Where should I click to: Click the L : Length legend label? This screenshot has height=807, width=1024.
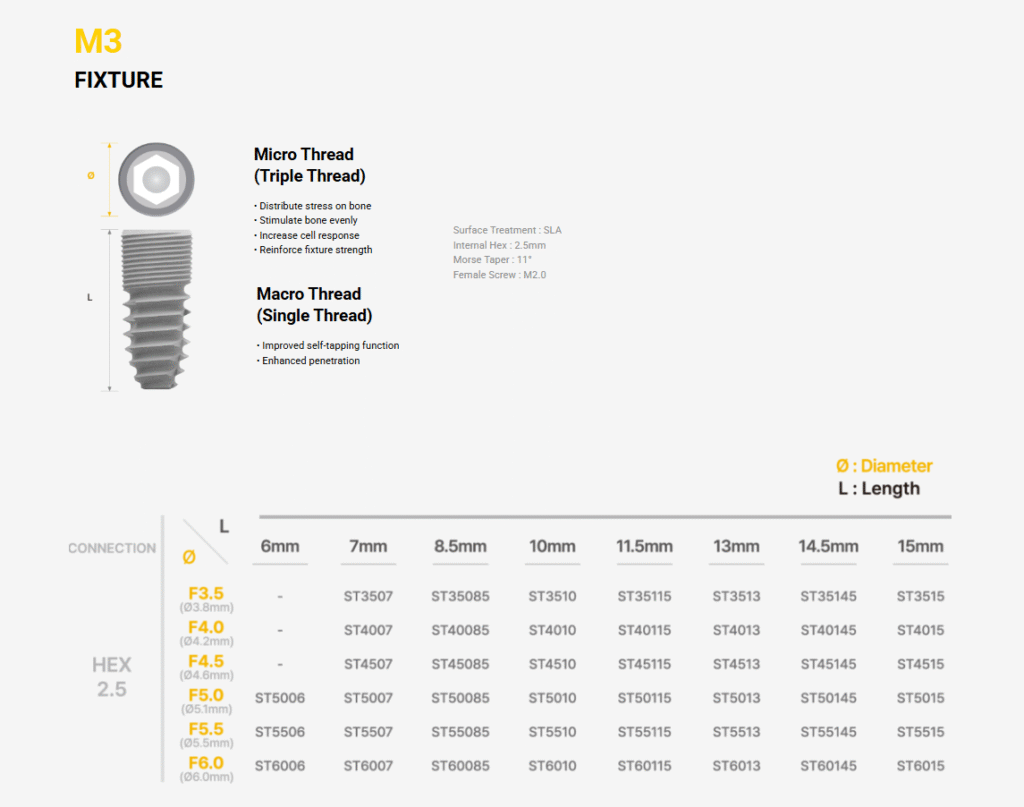[879, 488]
